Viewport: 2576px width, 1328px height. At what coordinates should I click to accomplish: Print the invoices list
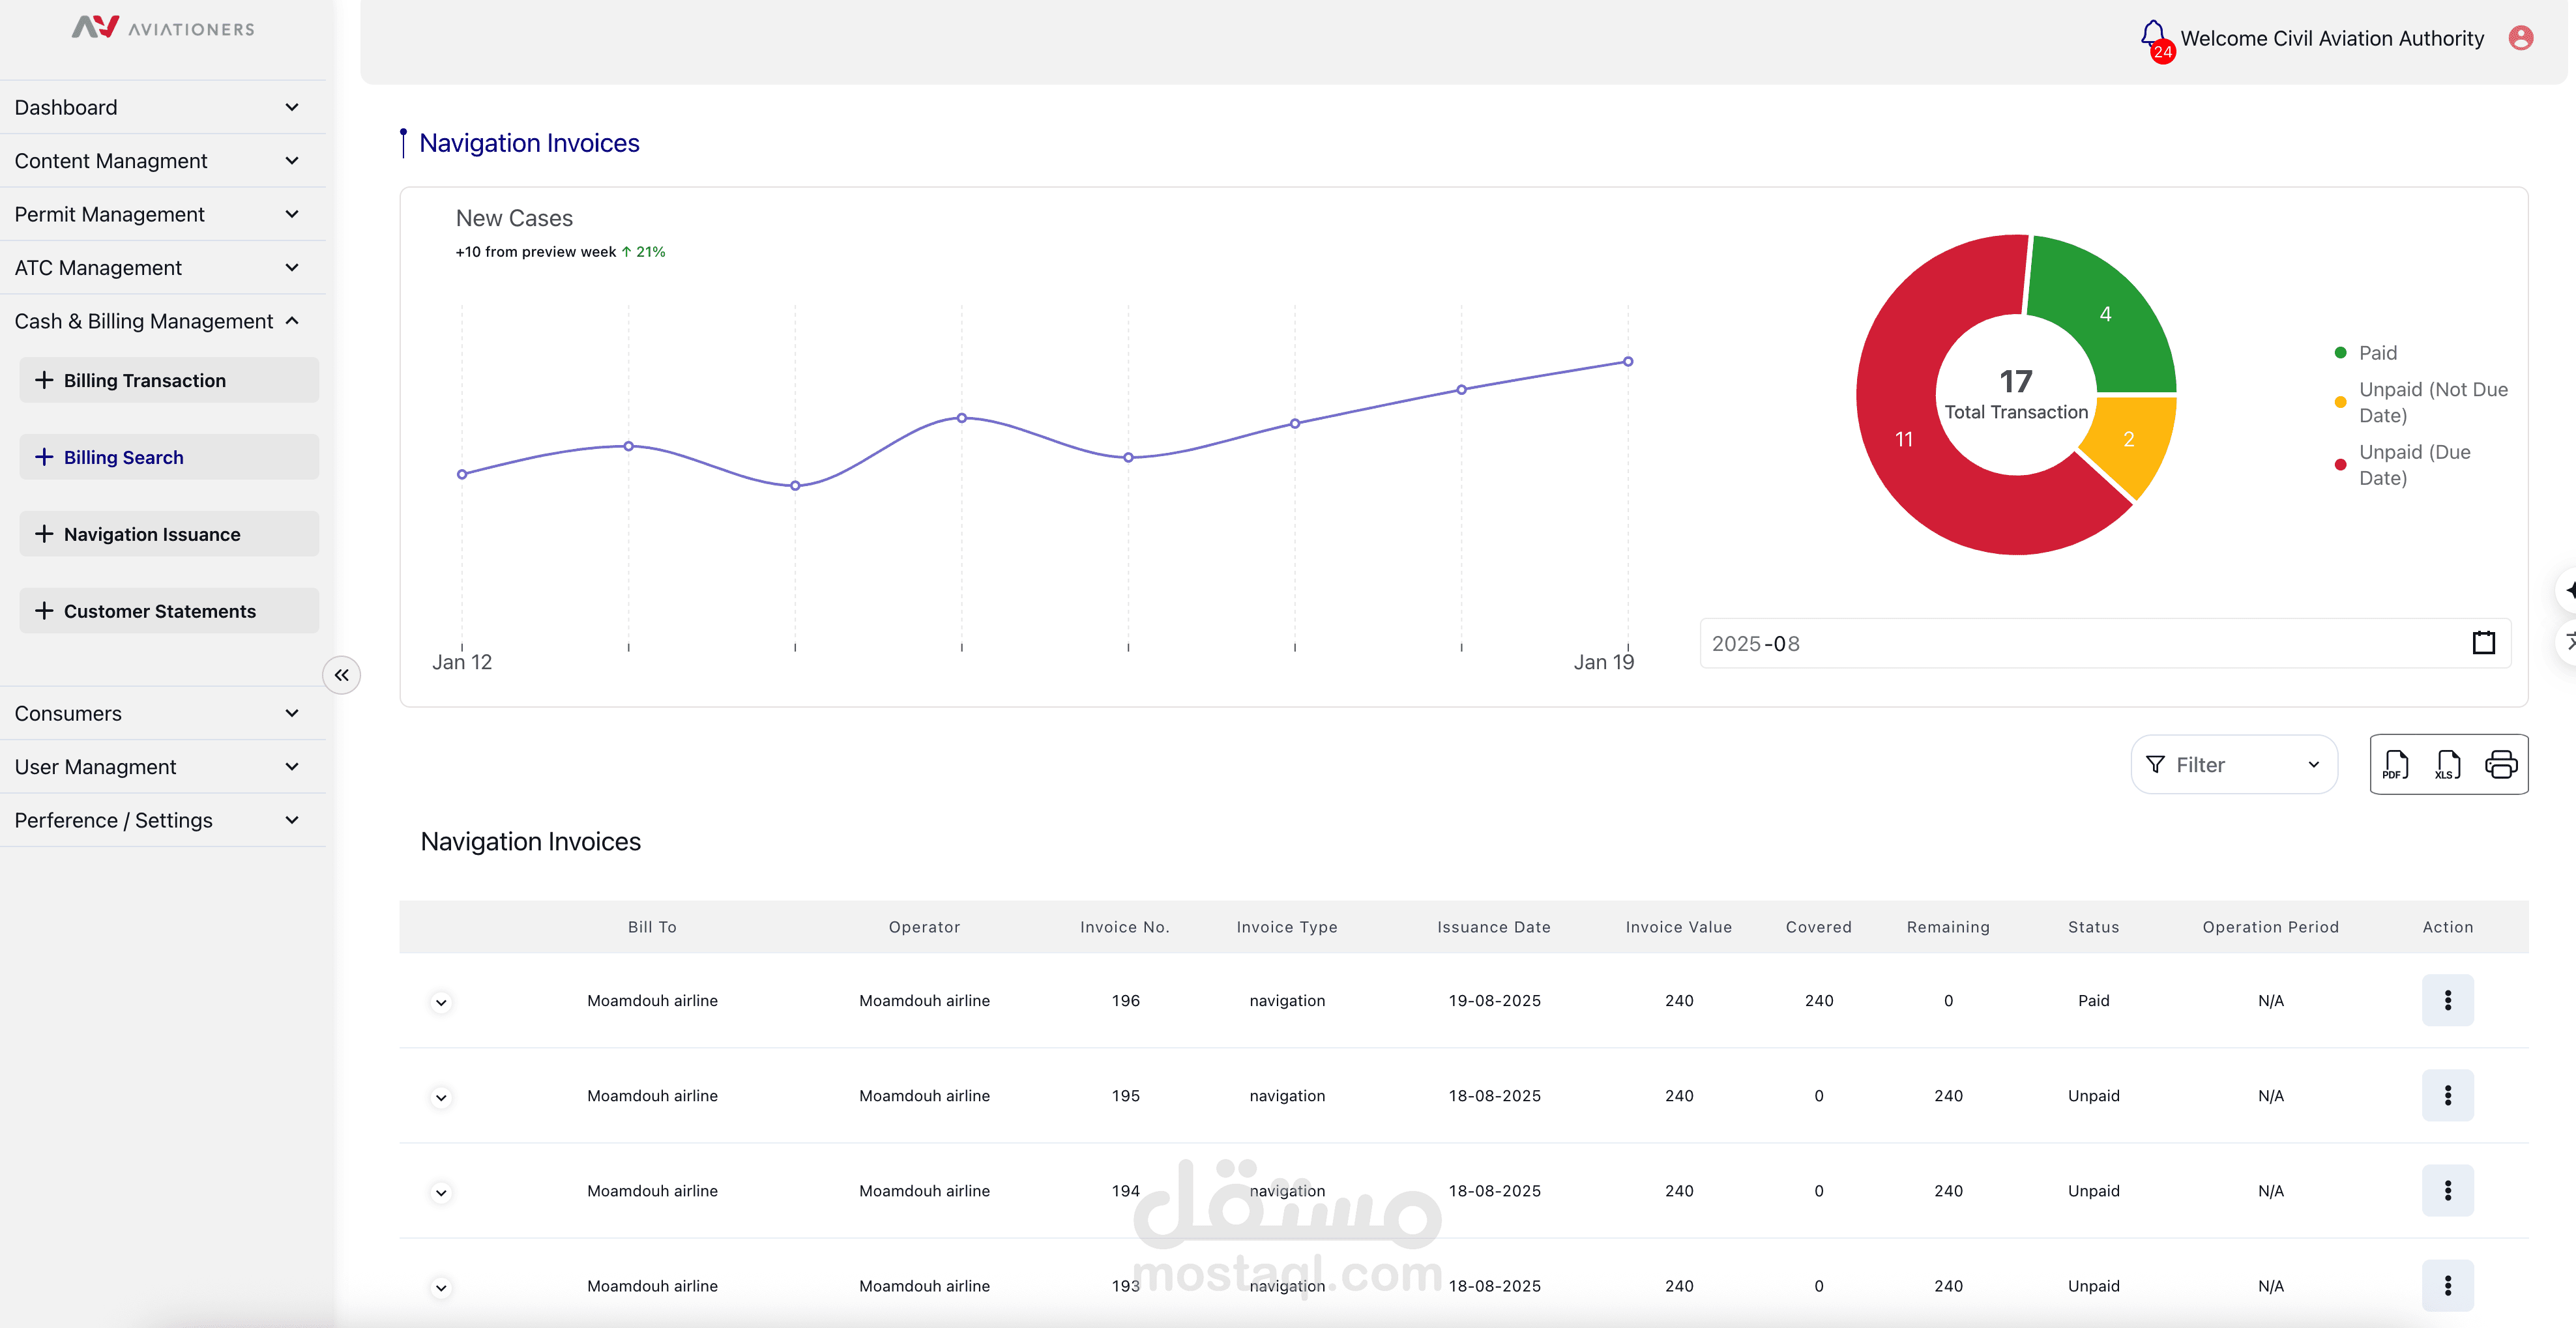click(2501, 765)
